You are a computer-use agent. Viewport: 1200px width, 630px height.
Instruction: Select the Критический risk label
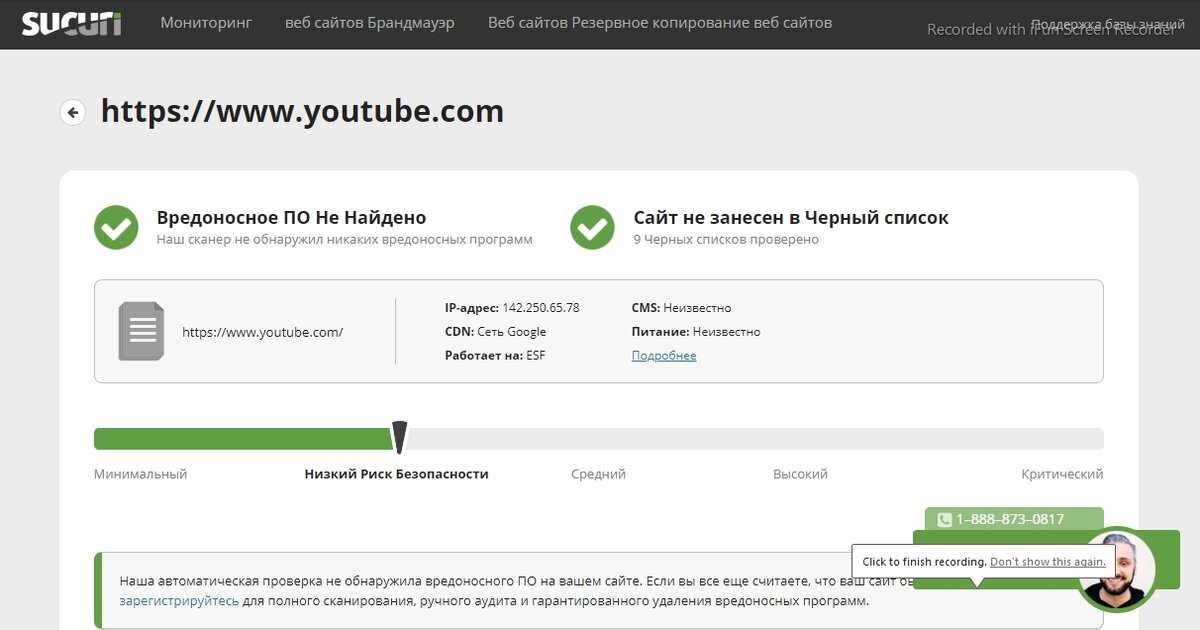click(1062, 474)
